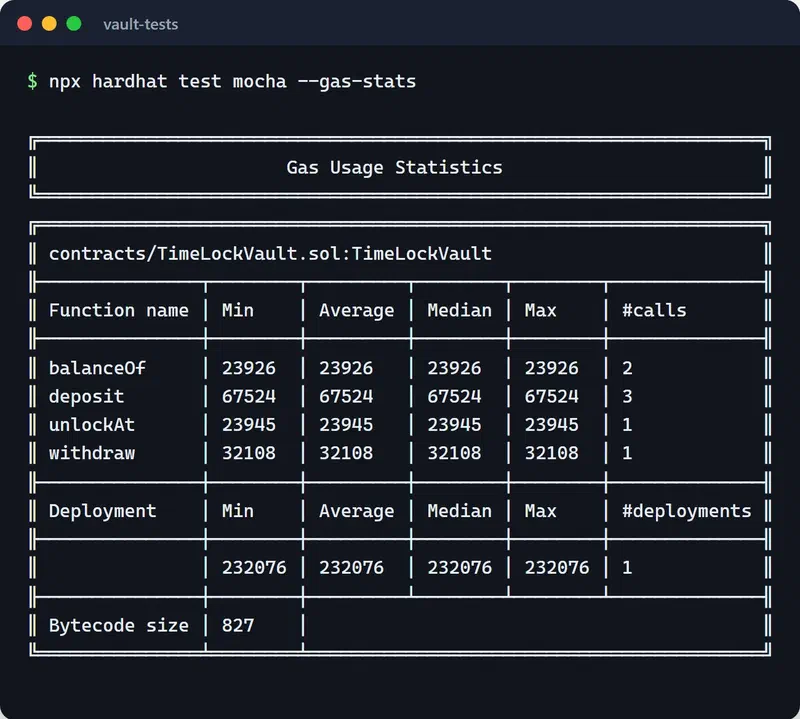
Task: Click balanceOf Average value 23926
Action: click(x=346, y=368)
